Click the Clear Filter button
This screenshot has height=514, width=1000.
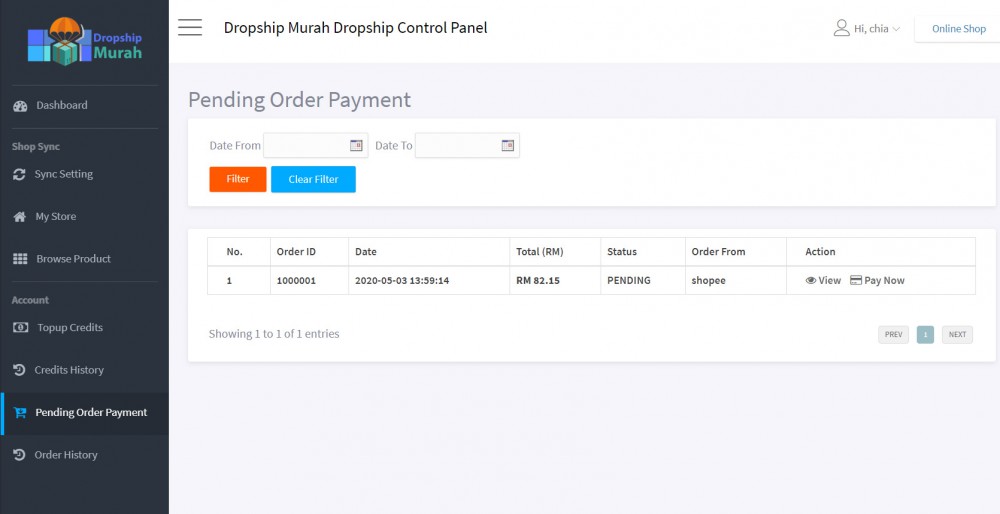313,179
